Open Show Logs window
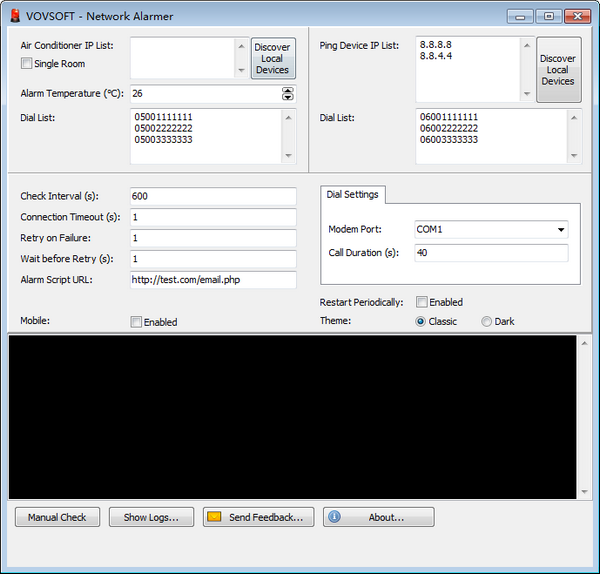600x574 pixels. [151, 517]
